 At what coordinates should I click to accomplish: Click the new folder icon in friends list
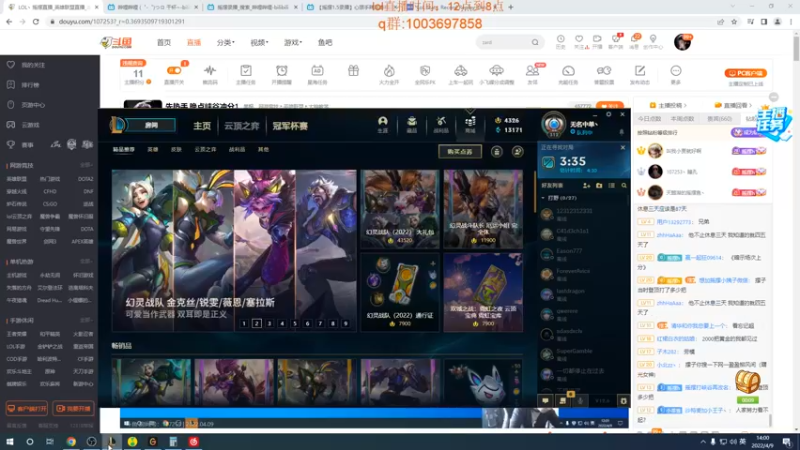click(x=599, y=186)
